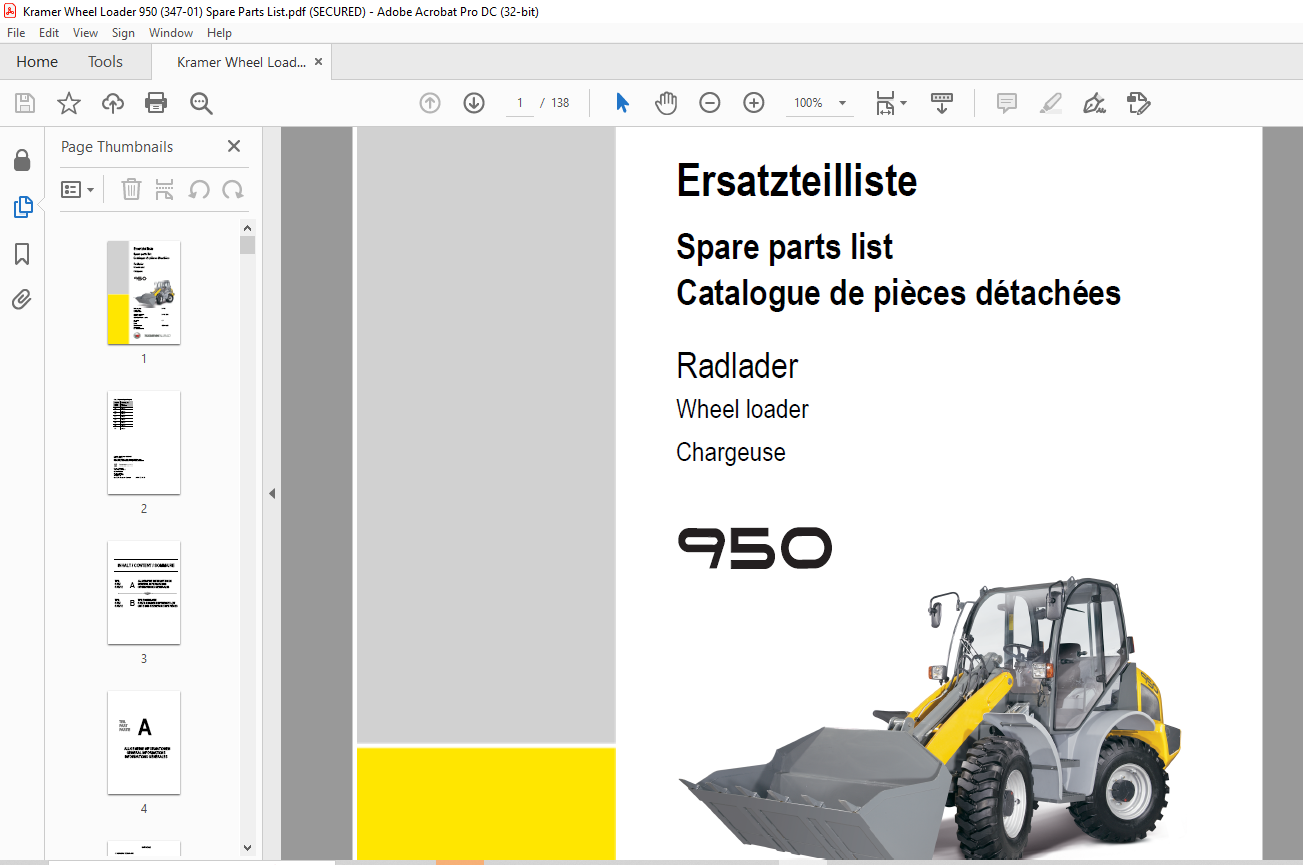Click the Save file icon
The image size is (1303, 865).
click(x=24, y=103)
